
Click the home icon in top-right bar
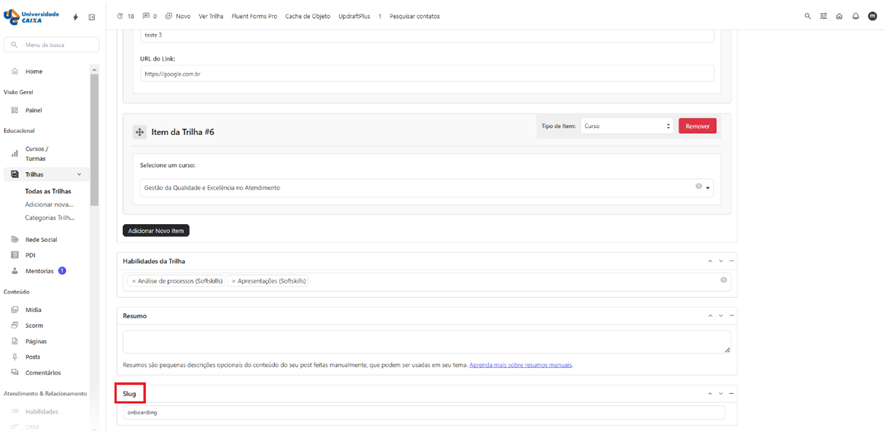coord(839,16)
